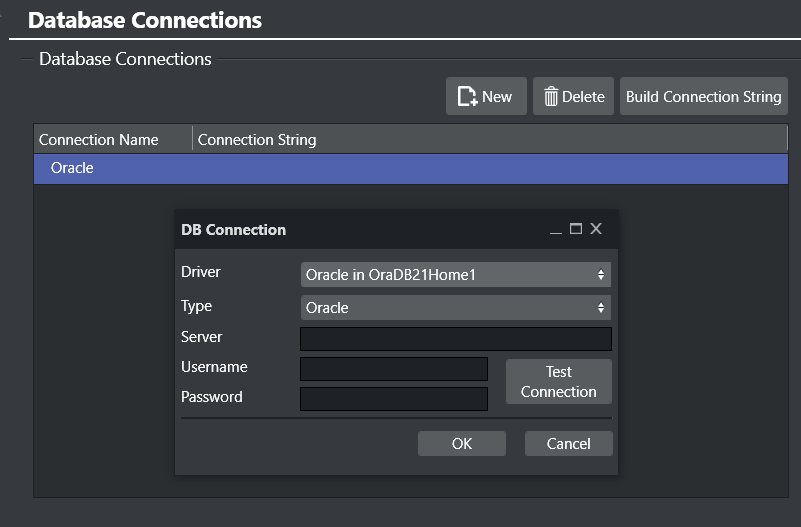Viewport: 801px width, 527px height.
Task: Open the Driver dropdown
Action: pos(455,274)
